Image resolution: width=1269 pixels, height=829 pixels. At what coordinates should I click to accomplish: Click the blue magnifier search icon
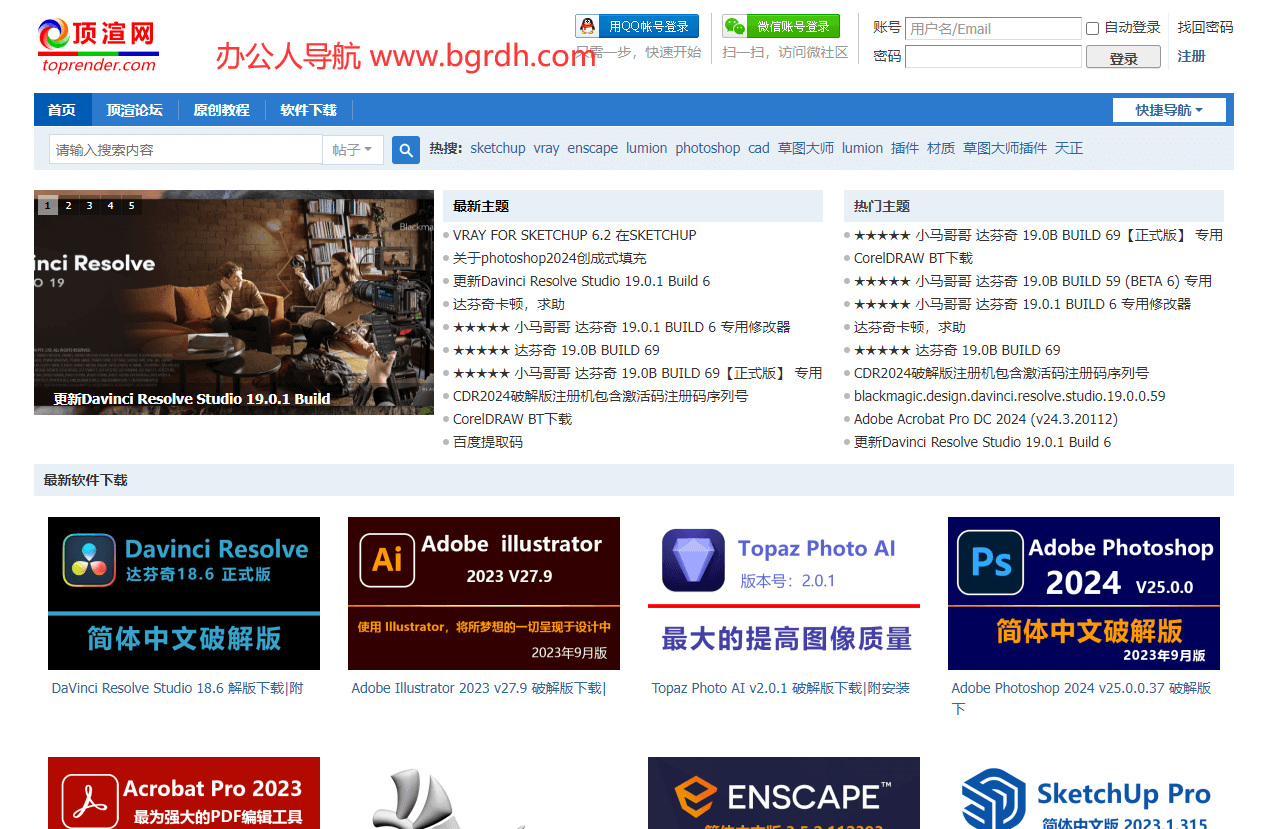405,150
